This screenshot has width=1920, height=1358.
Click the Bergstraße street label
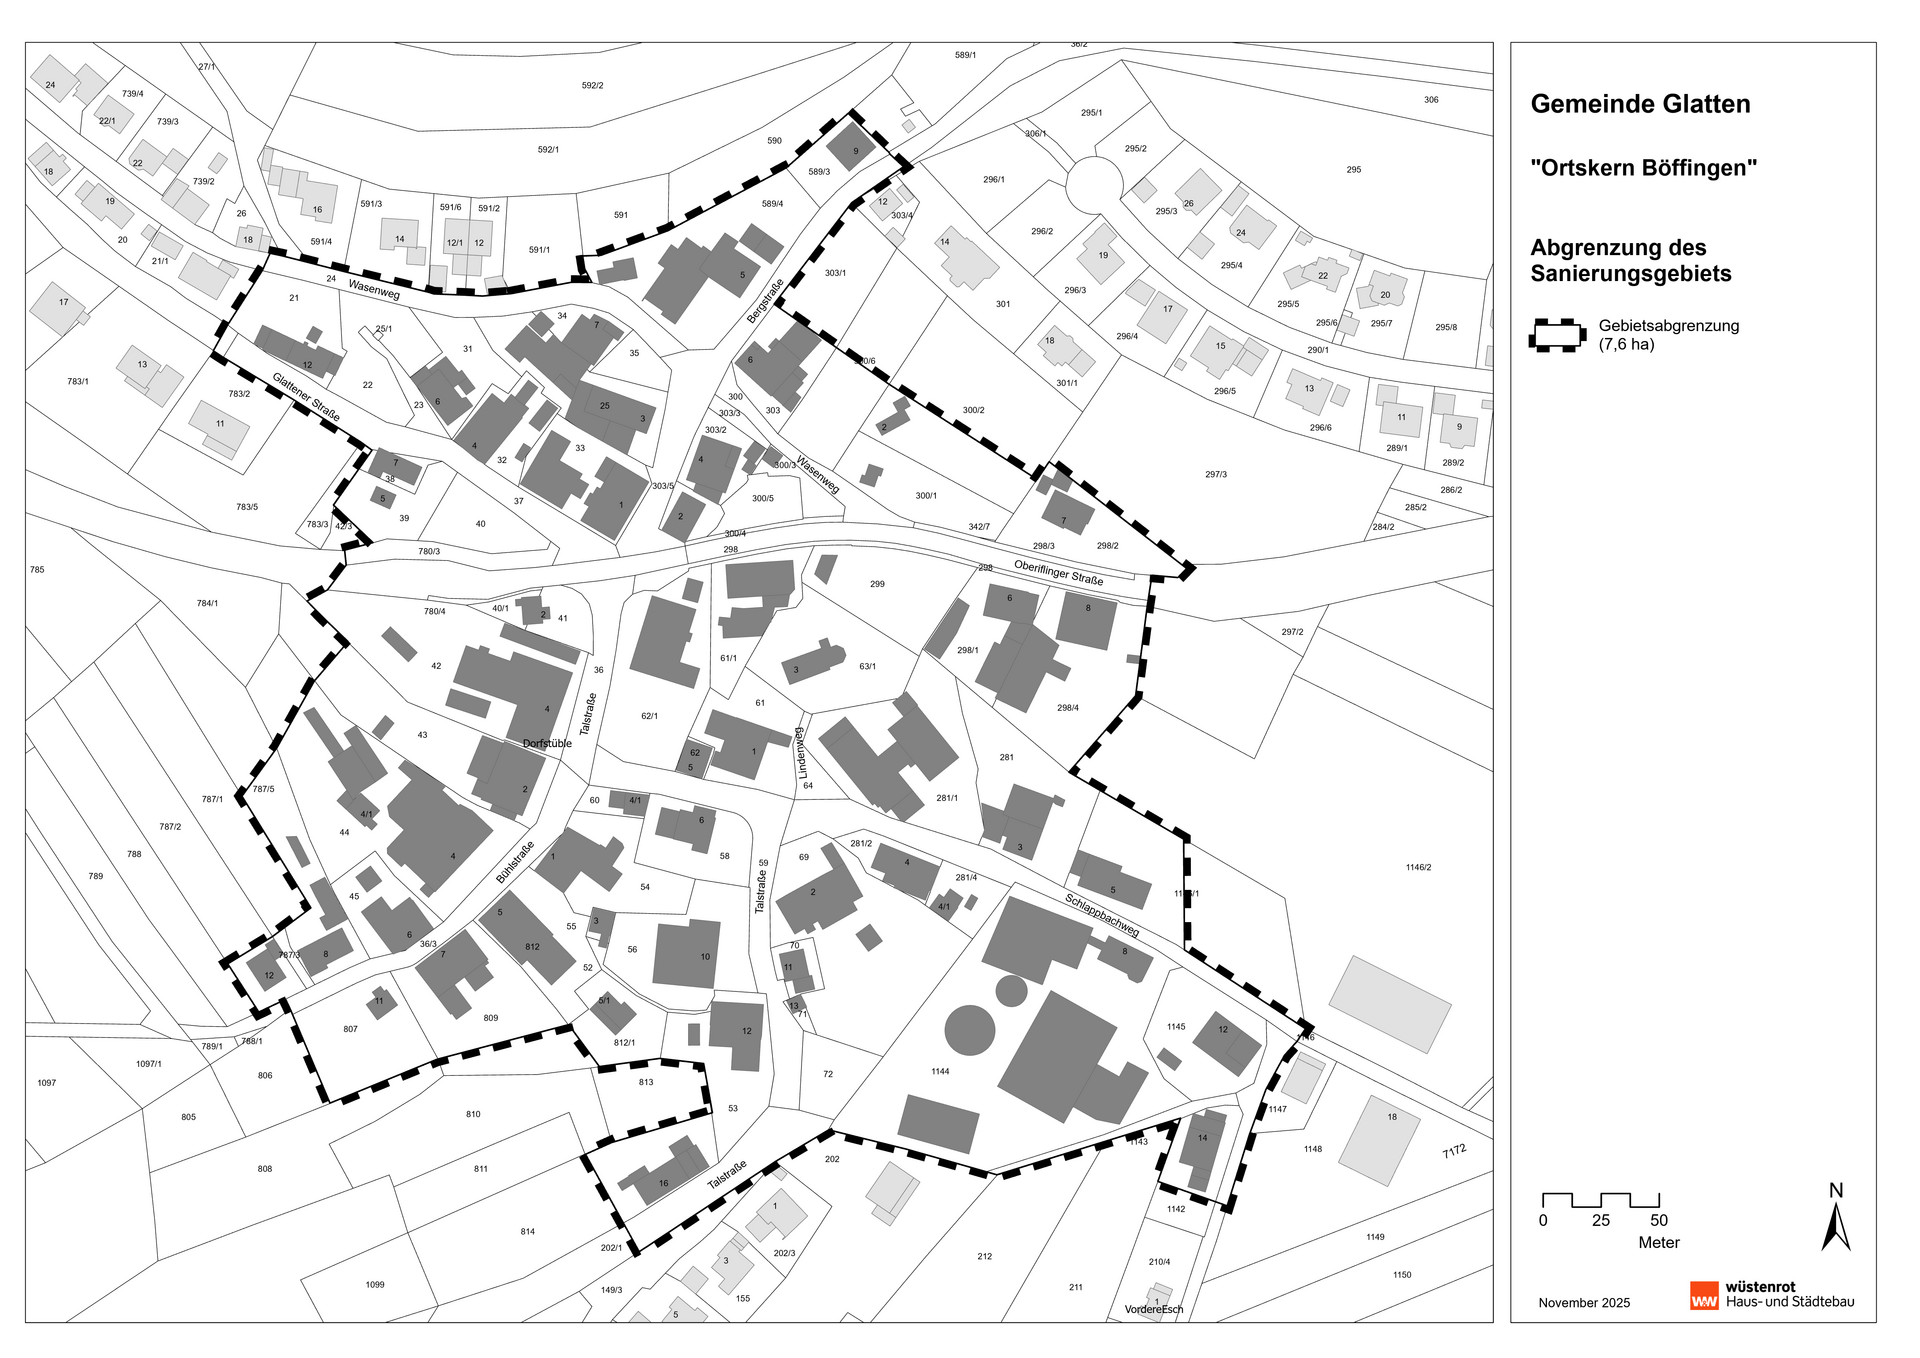[x=765, y=301]
